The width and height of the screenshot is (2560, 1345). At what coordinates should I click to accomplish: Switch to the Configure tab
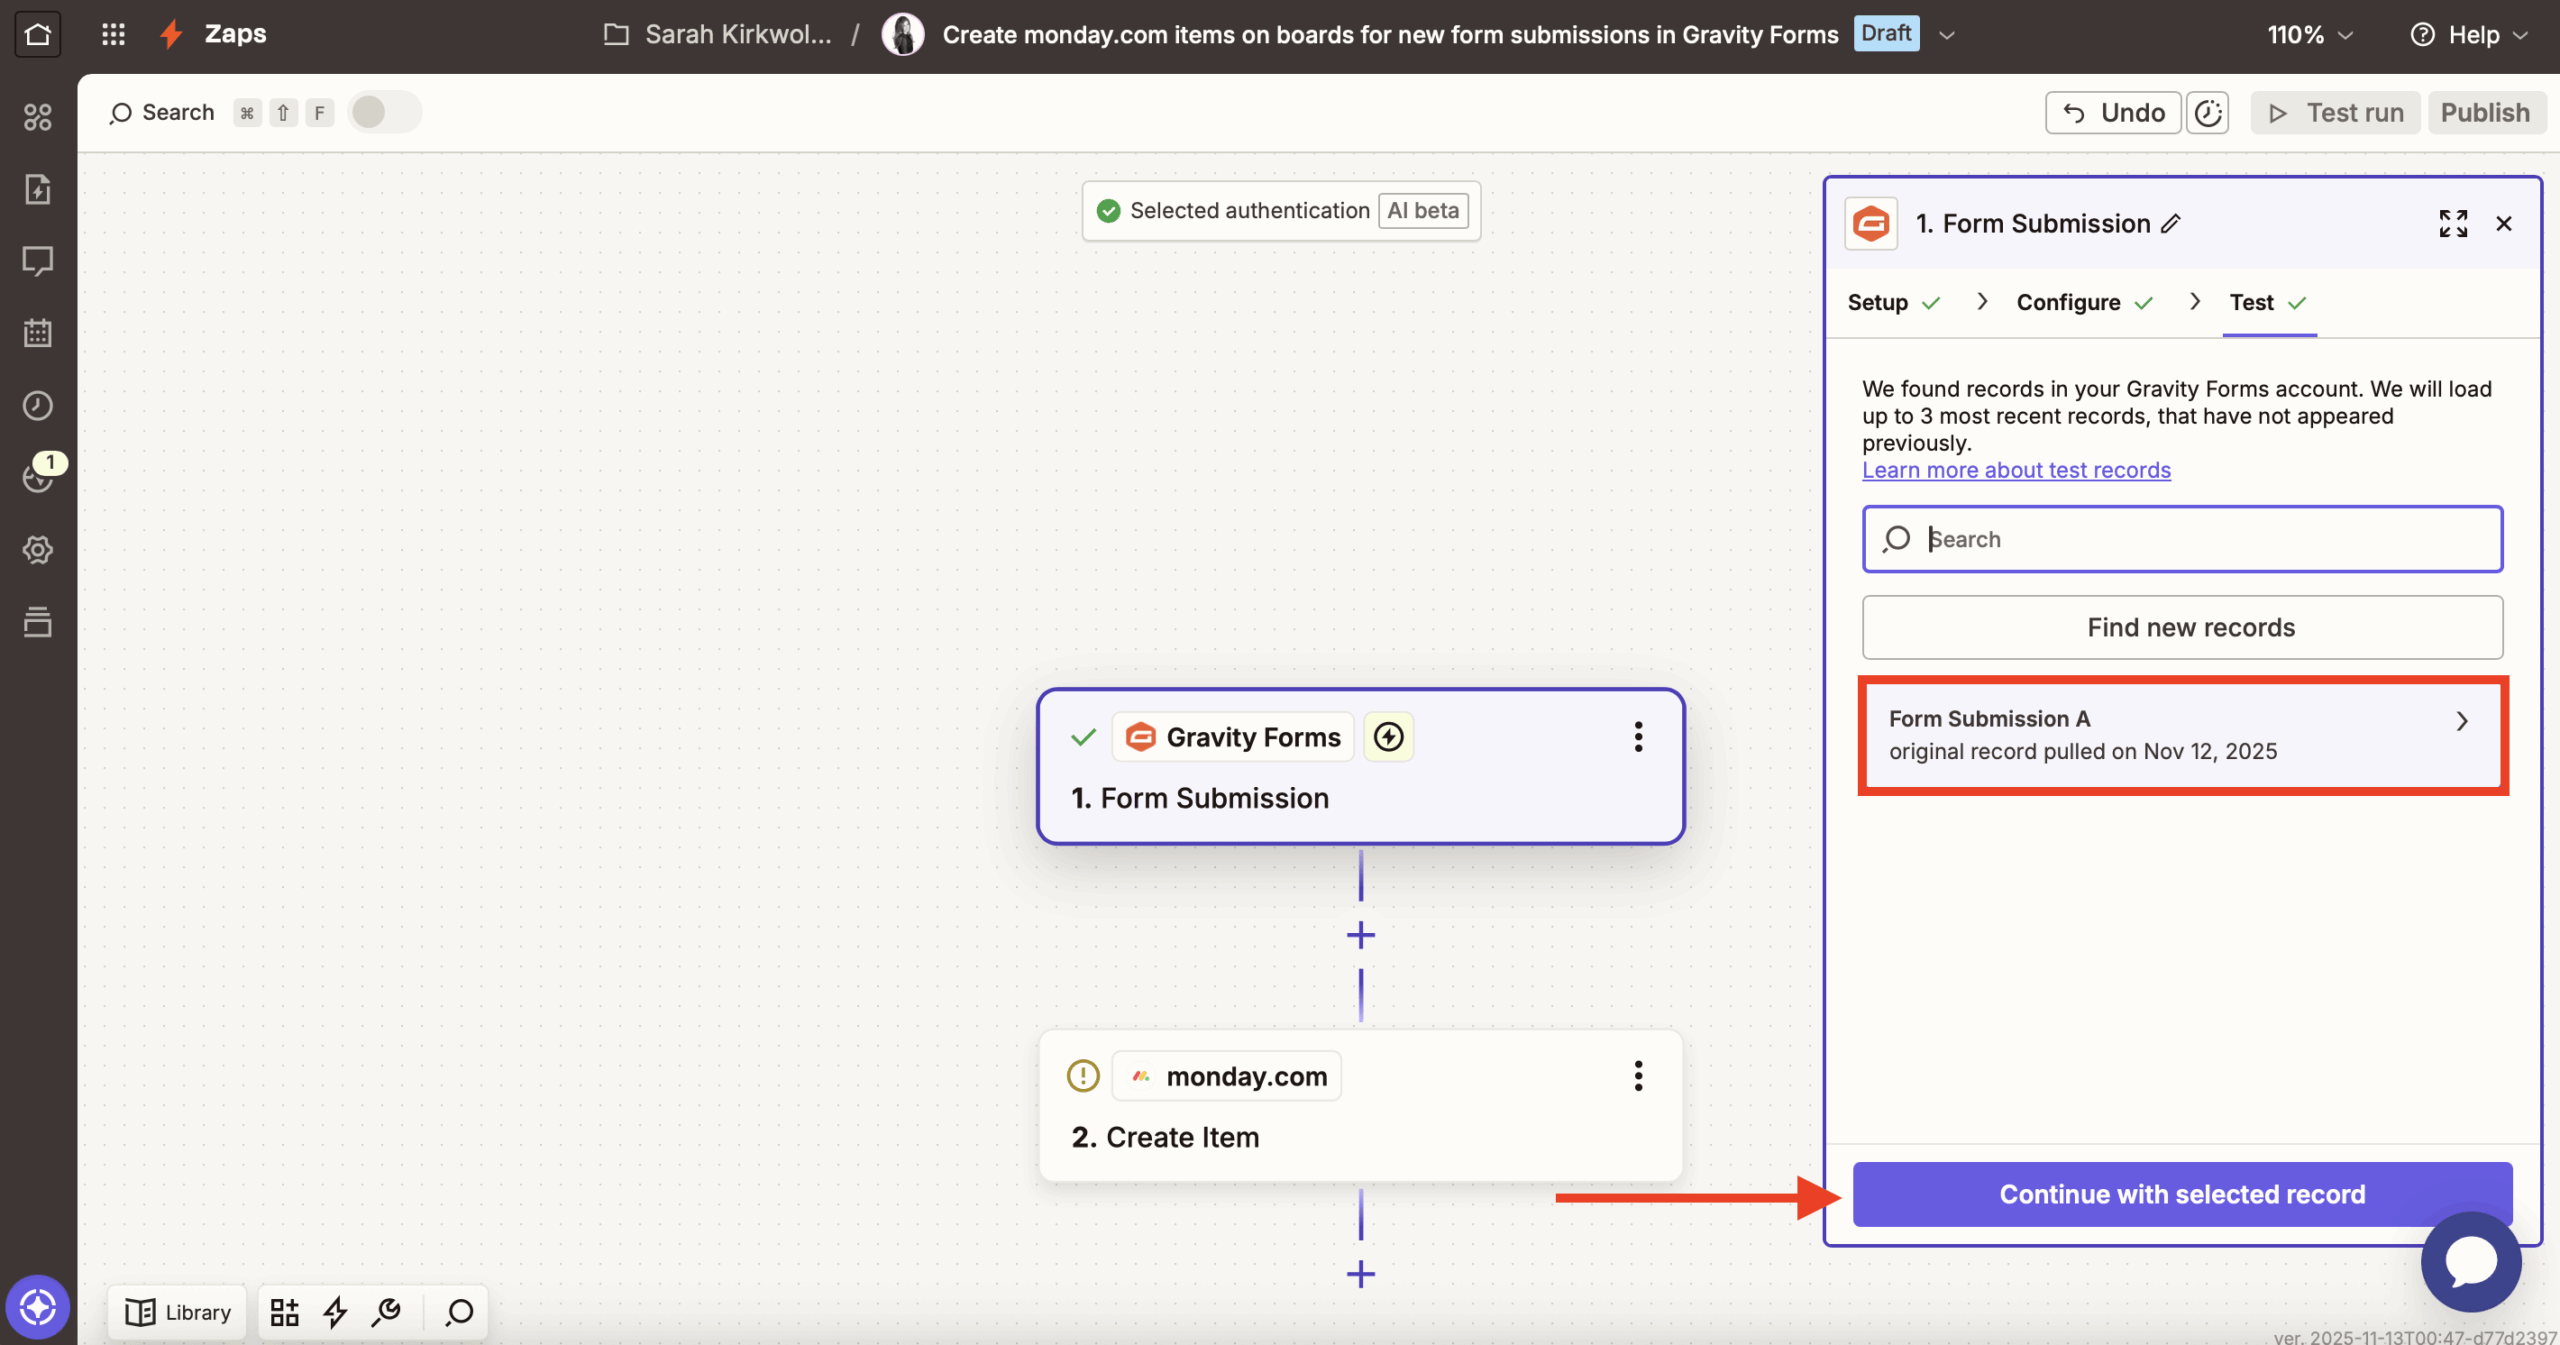pyautogui.click(x=2068, y=302)
